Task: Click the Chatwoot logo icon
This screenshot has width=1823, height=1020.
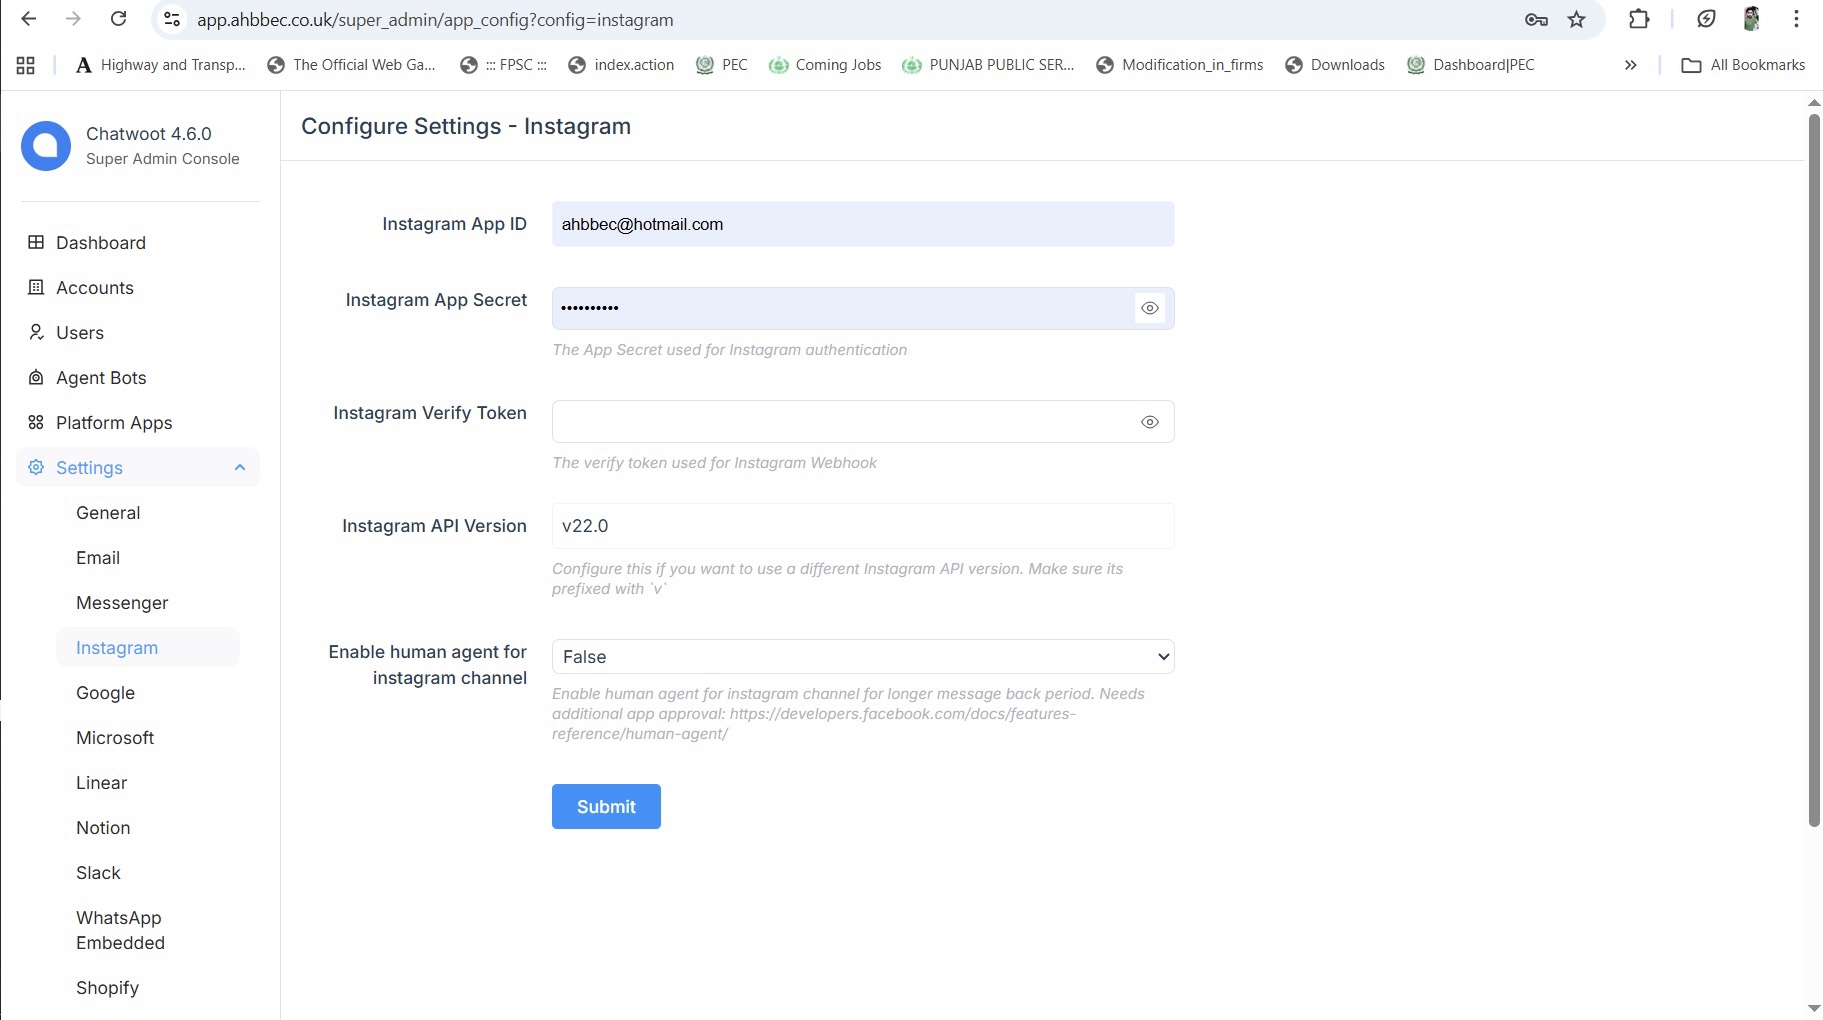Action: [x=46, y=146]
